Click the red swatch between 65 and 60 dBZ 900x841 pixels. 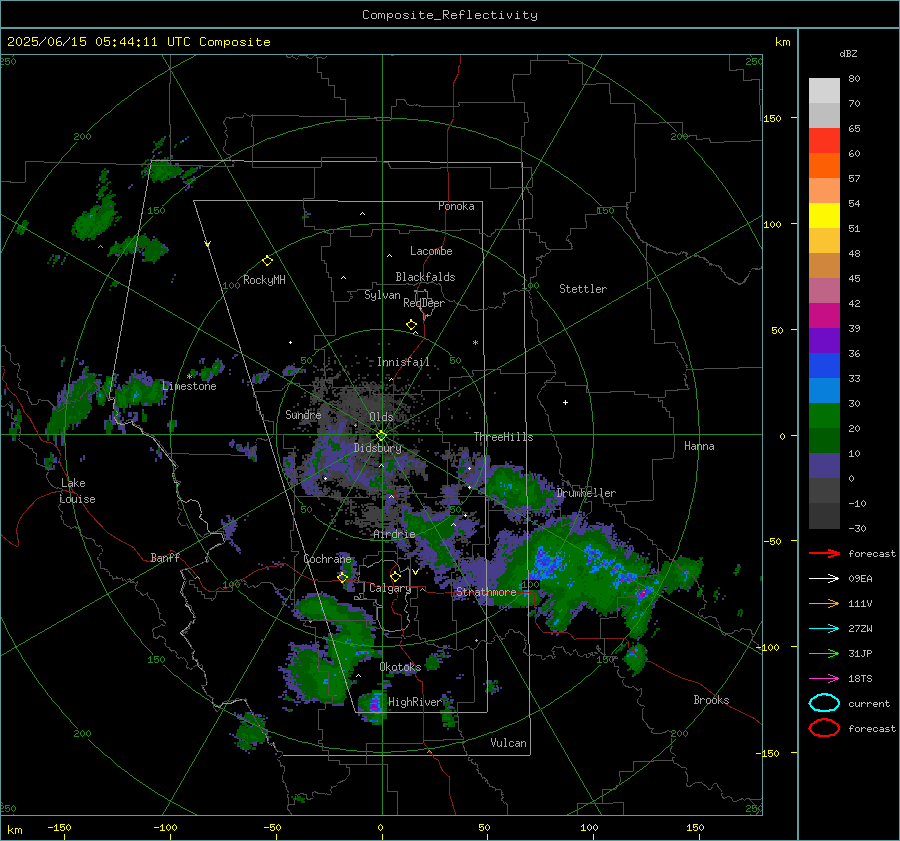824,141
